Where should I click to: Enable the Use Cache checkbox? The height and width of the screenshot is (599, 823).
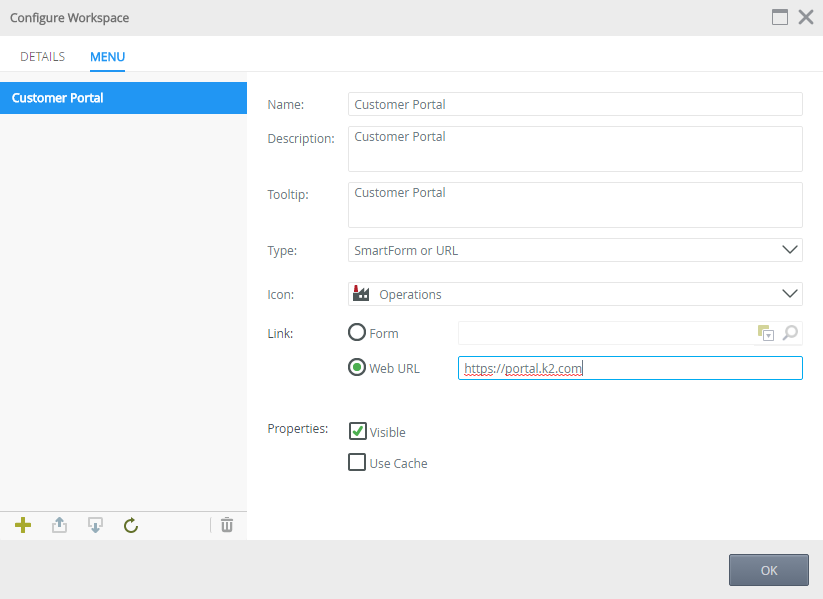point(357,463)
